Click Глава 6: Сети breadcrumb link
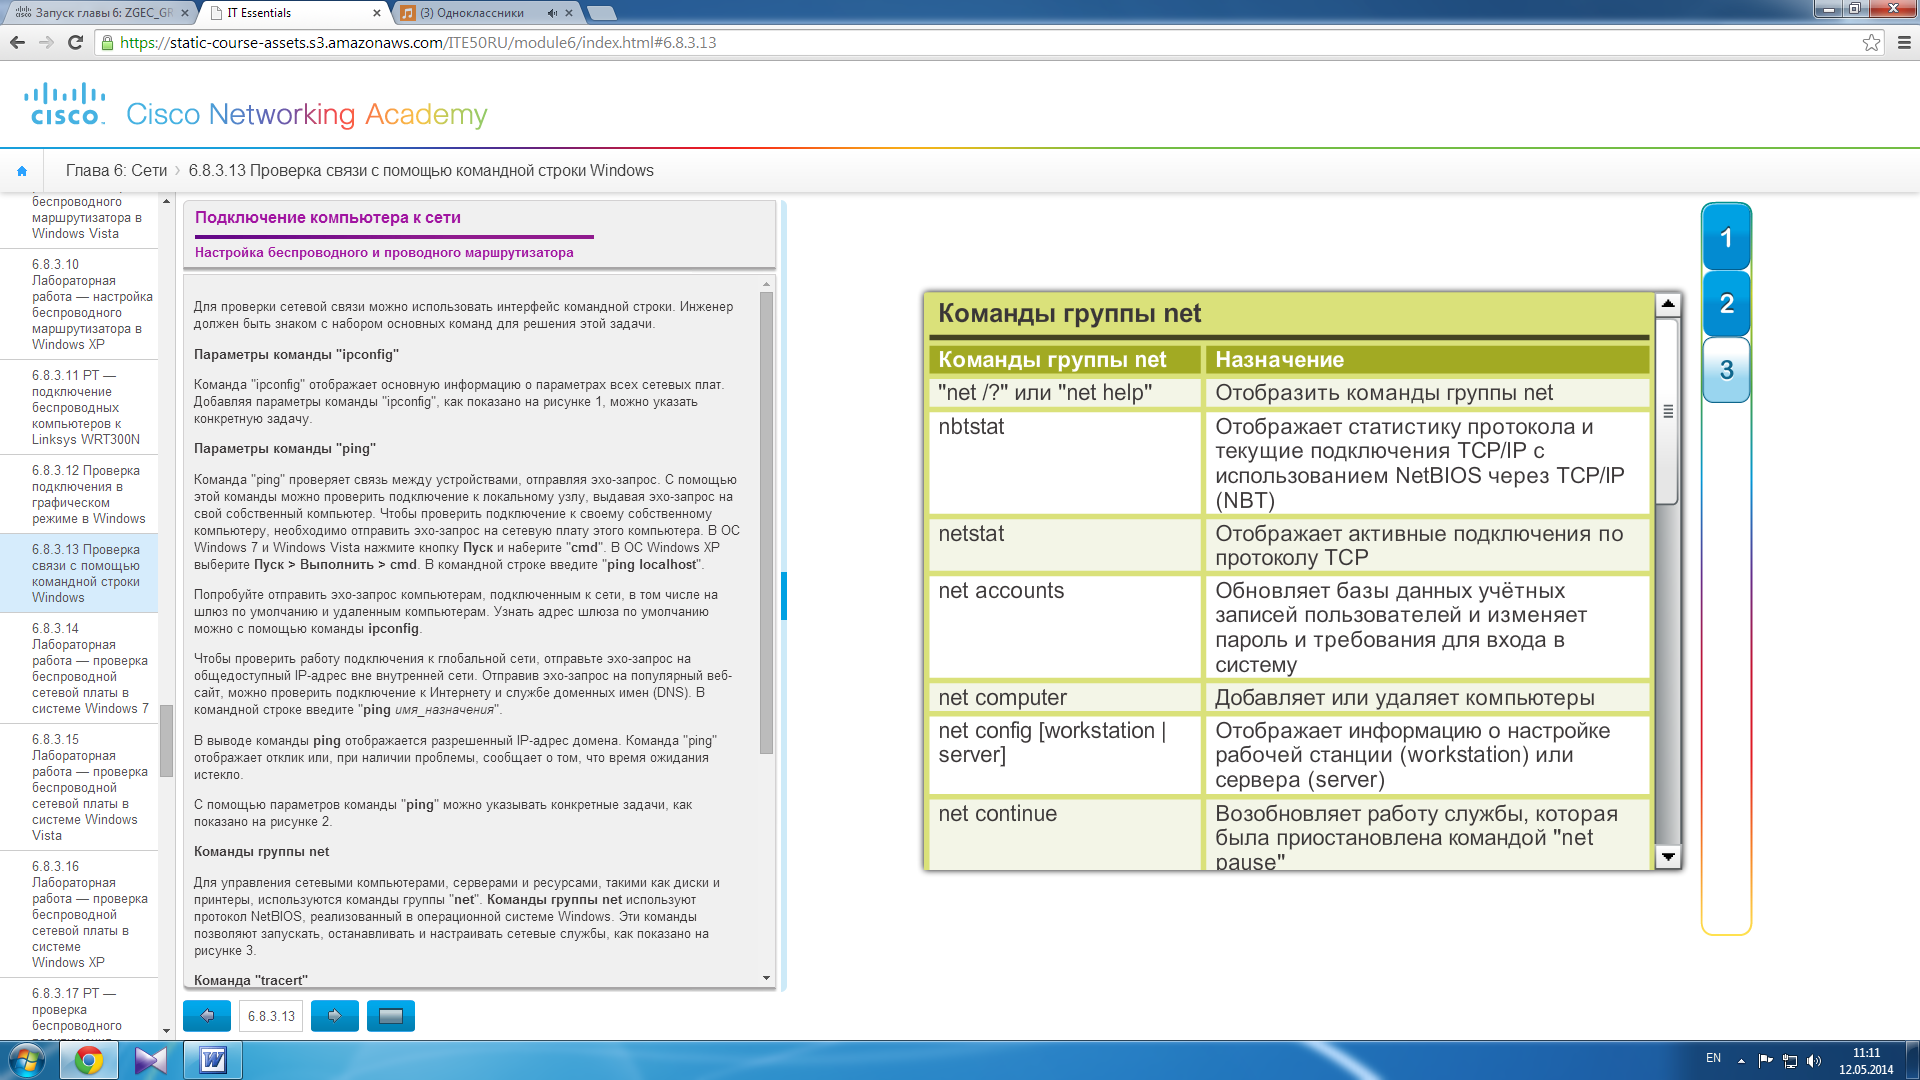This screenshot has width=1920, height=1080. 116,171
